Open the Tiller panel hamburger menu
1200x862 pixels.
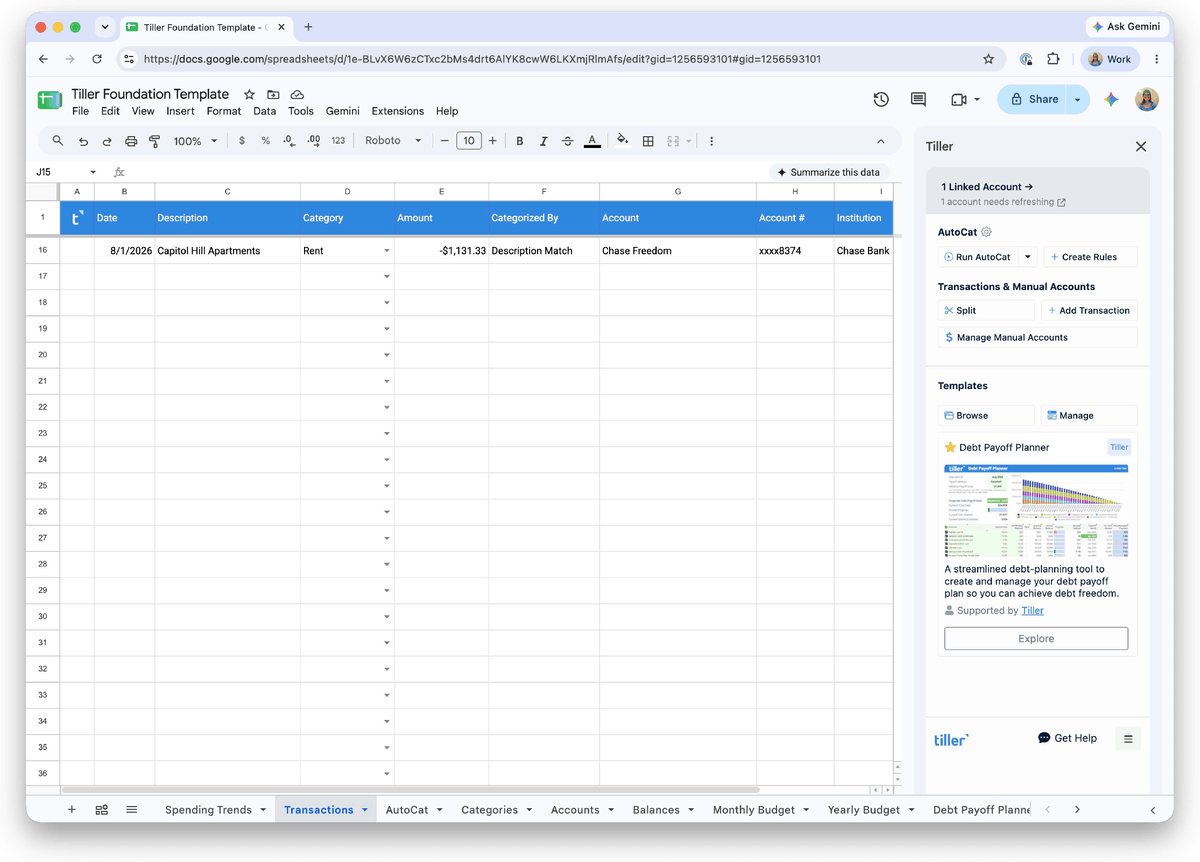(x=1128, y=739)
